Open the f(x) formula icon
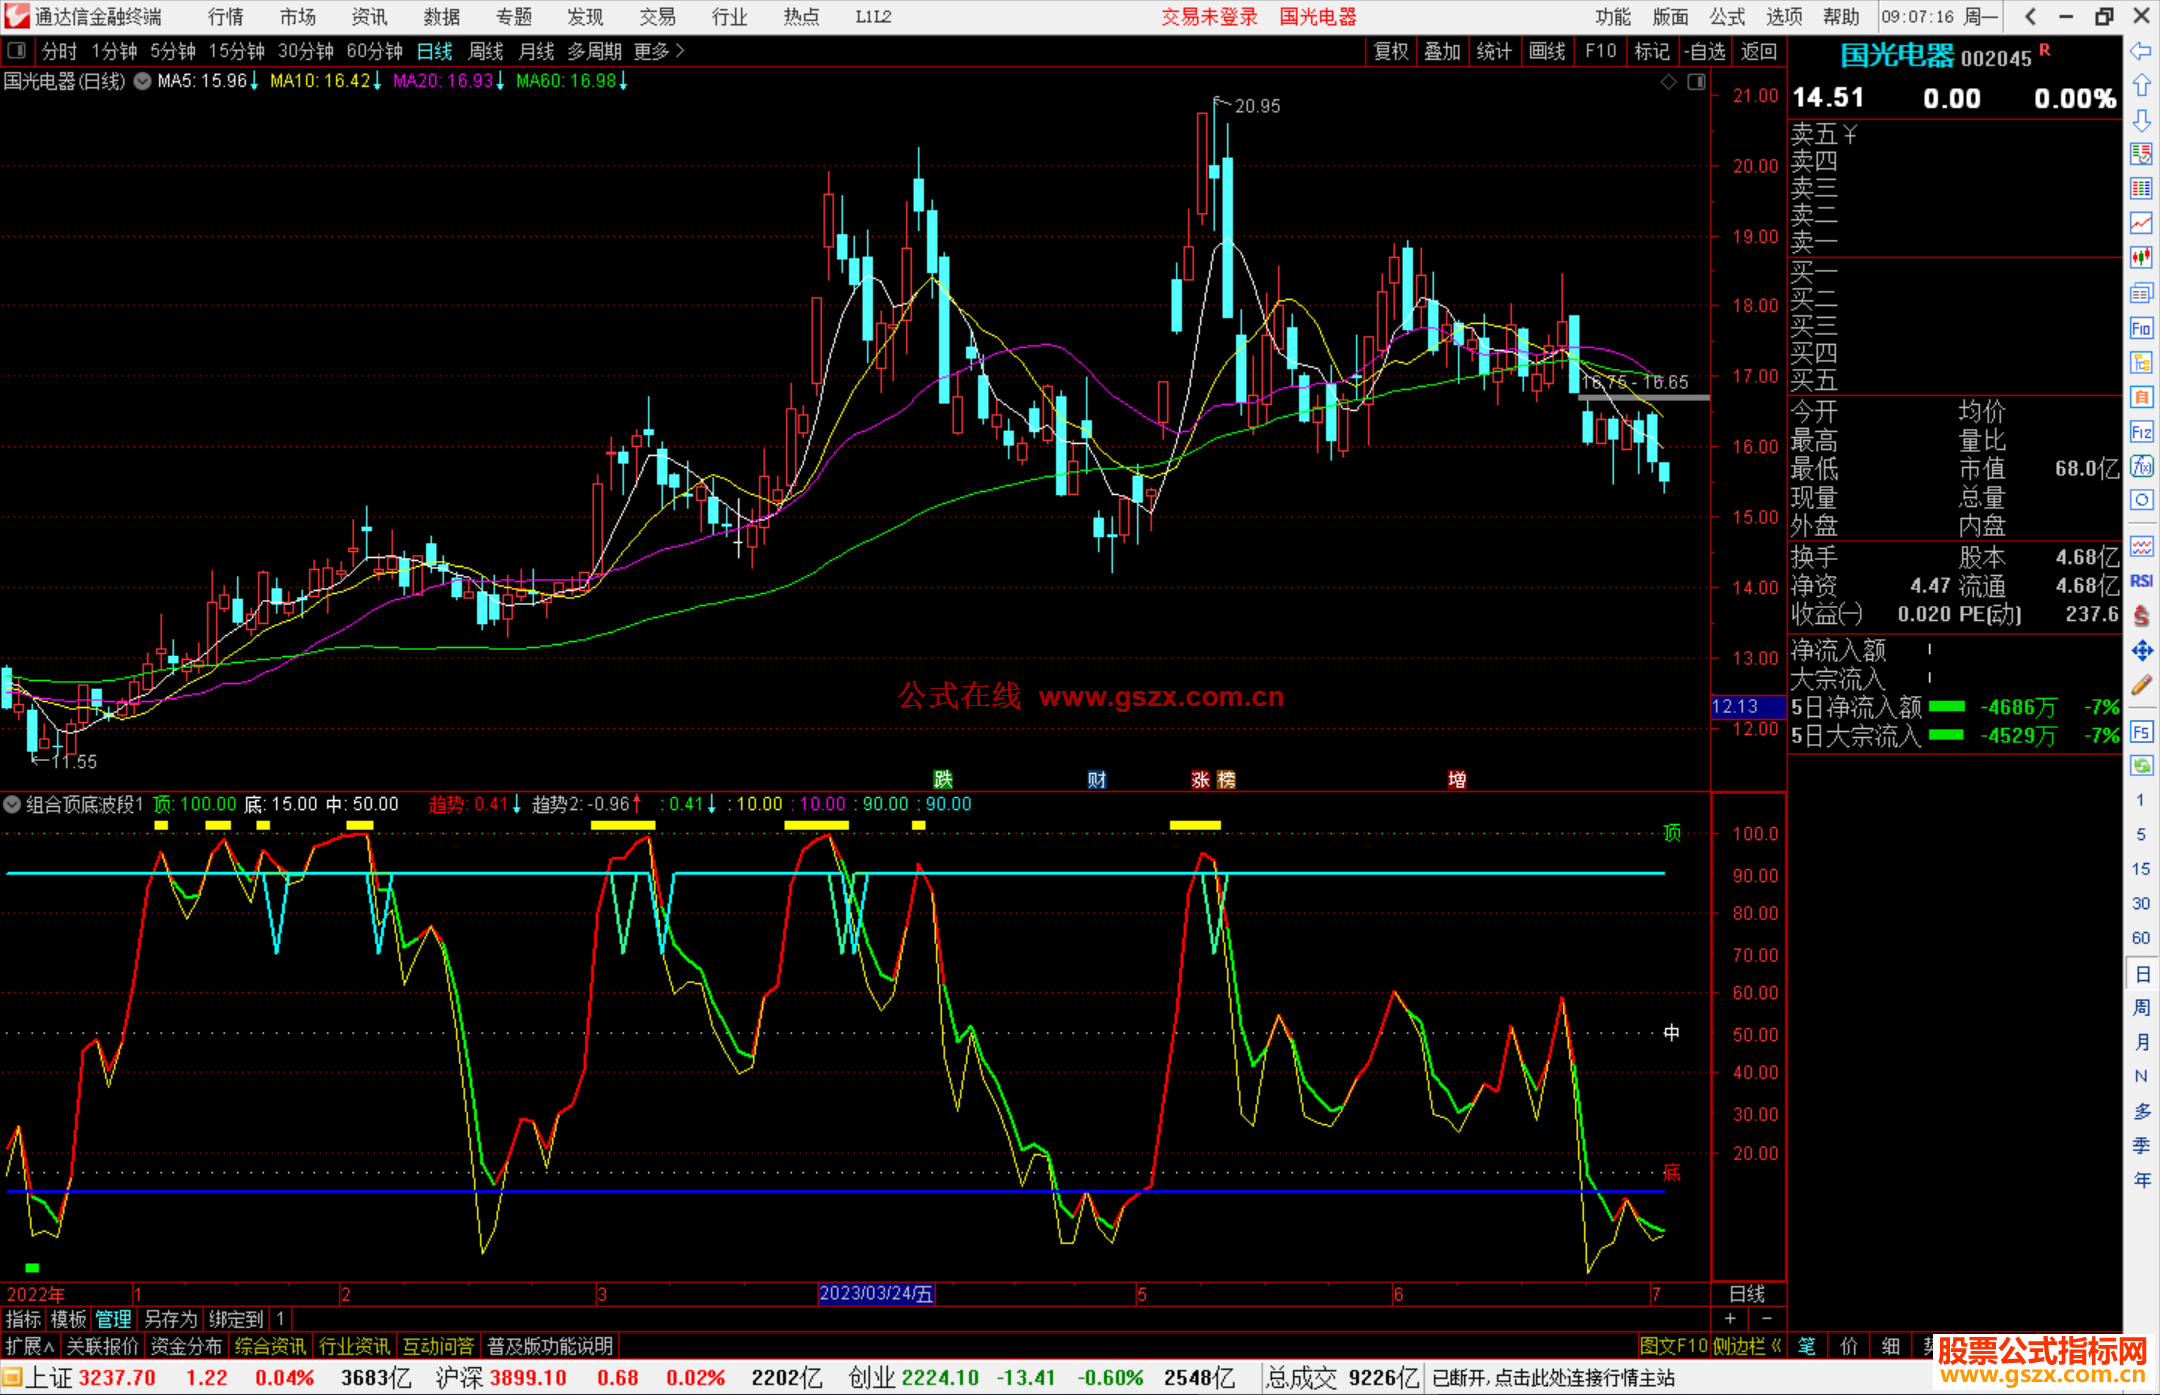This screenshot has height=1395, width=2160. pos(2141,466)
